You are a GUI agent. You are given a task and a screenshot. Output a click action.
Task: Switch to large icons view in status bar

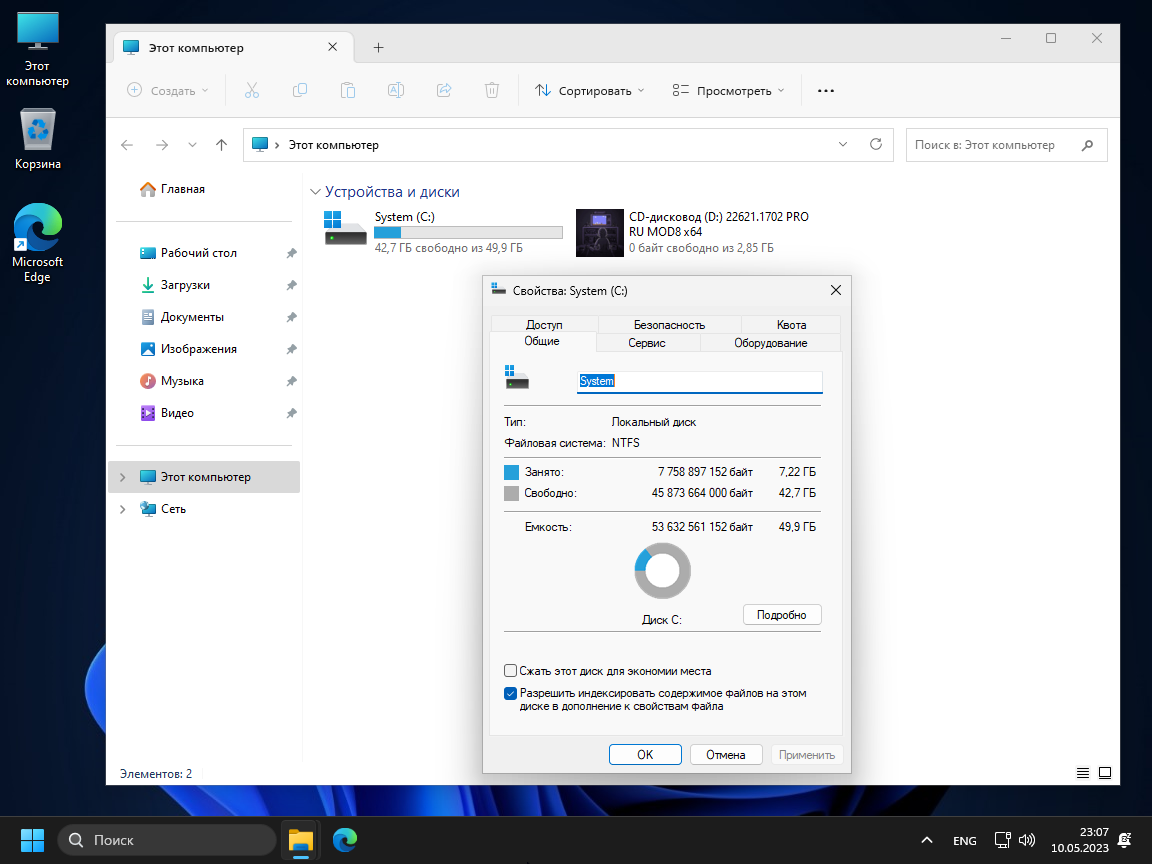(1105, 773)
